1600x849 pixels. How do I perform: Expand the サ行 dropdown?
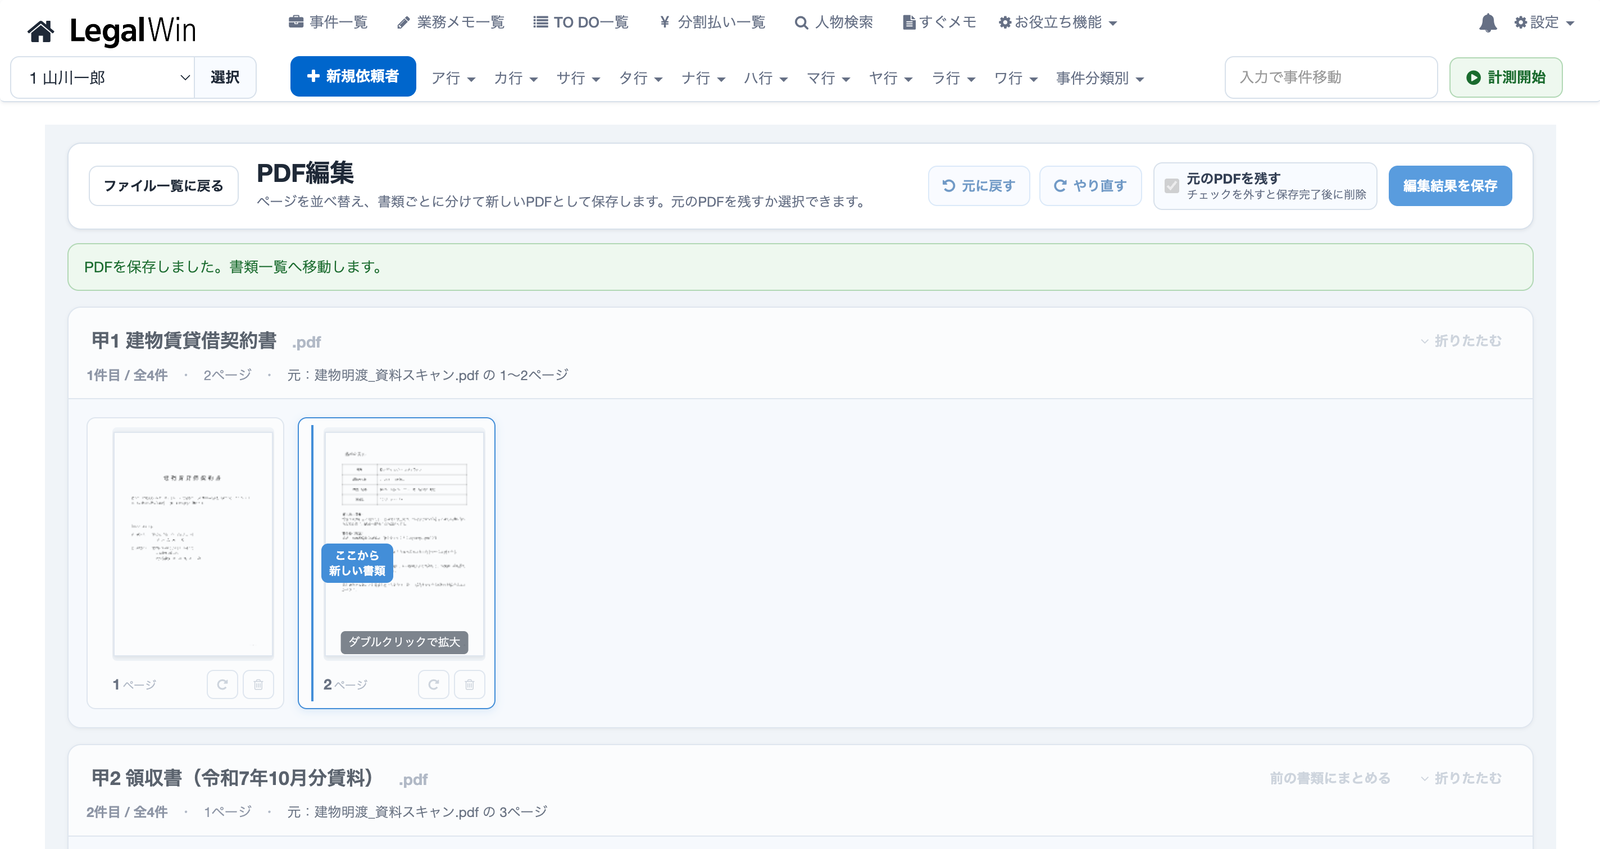point(578,78)
